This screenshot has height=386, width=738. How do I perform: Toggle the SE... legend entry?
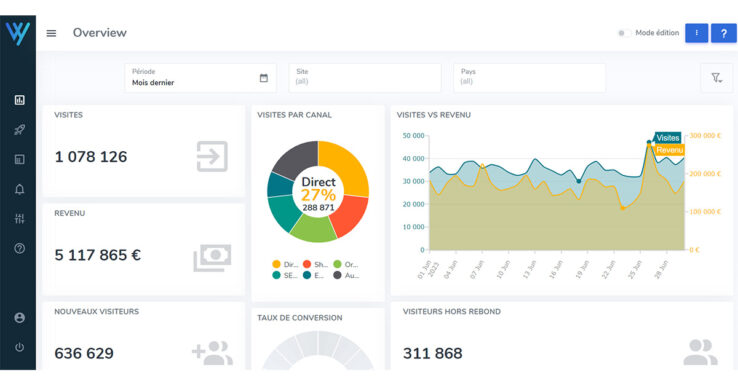(285, 275)
